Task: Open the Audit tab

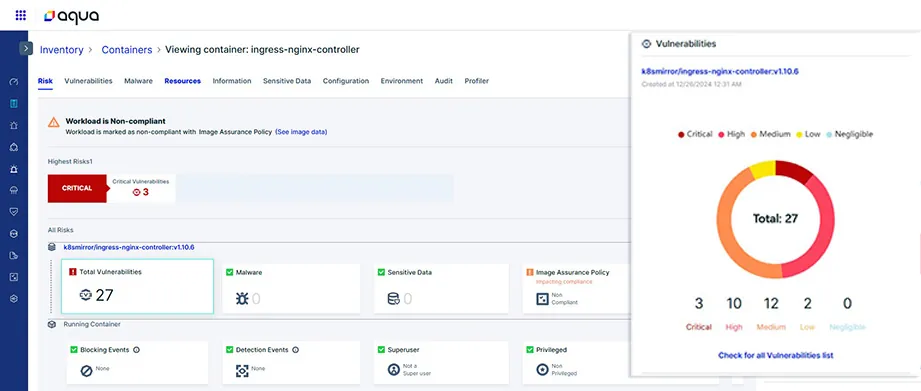Action: click(444, 81)
